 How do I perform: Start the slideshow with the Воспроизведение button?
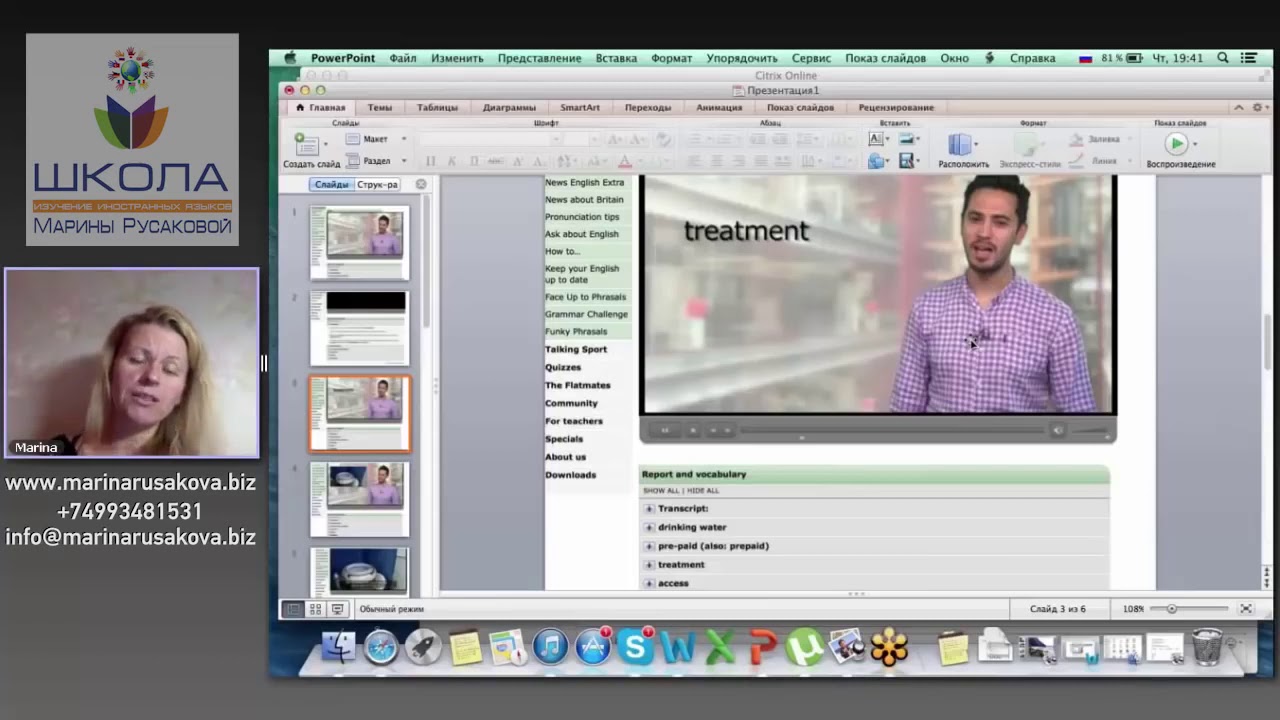coord(1177,144)
